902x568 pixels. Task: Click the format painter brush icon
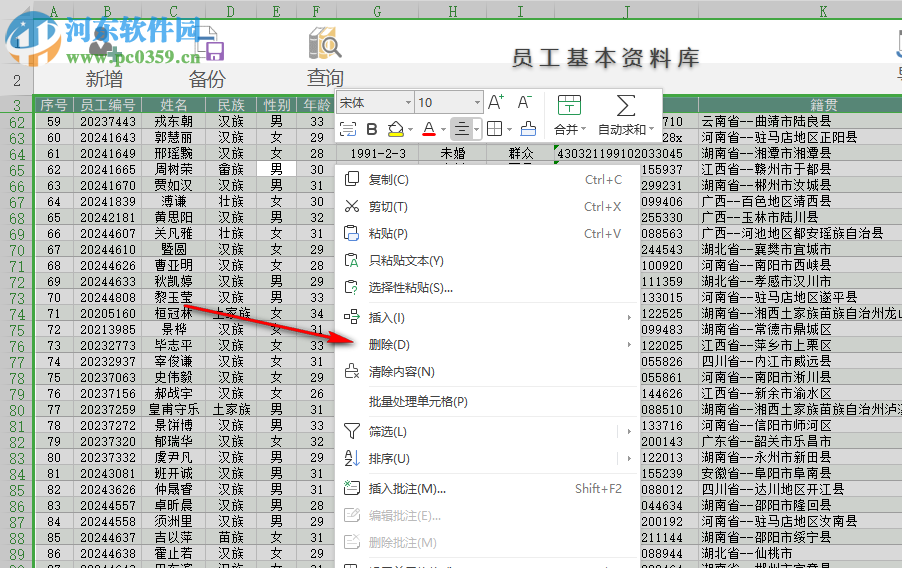click(x=528, y=129)
